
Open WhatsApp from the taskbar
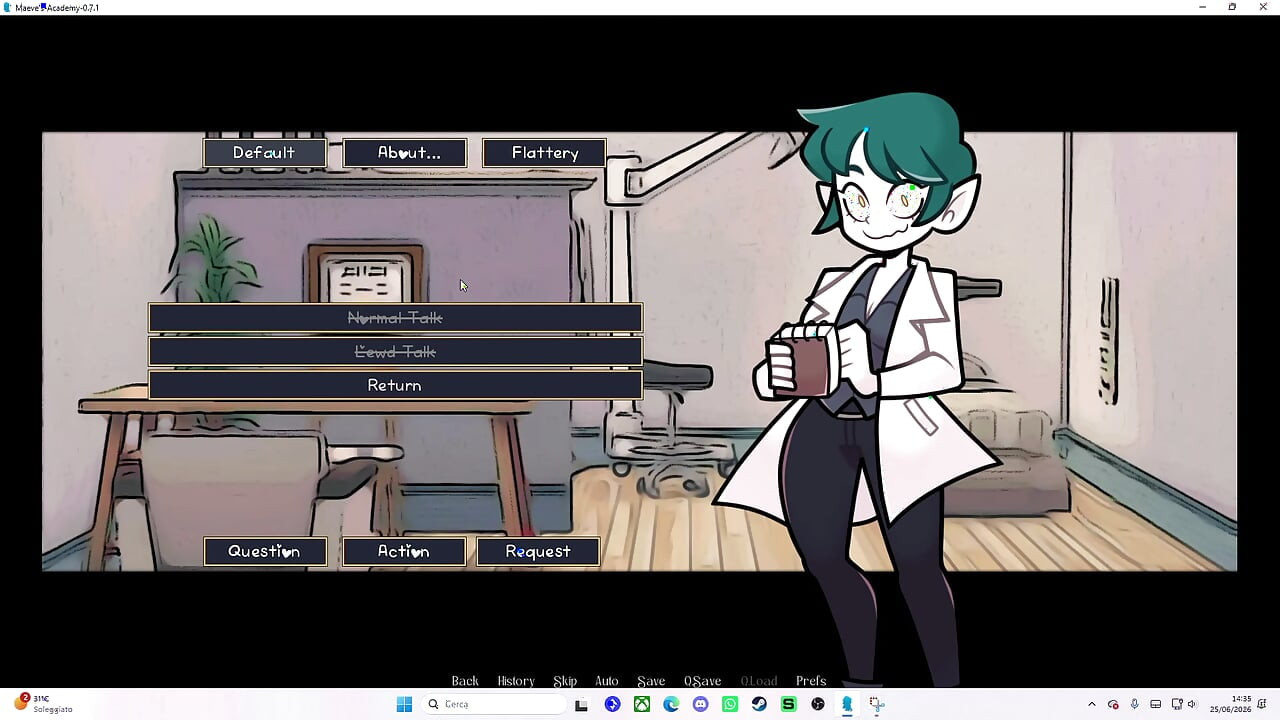(x=730, y=704)
